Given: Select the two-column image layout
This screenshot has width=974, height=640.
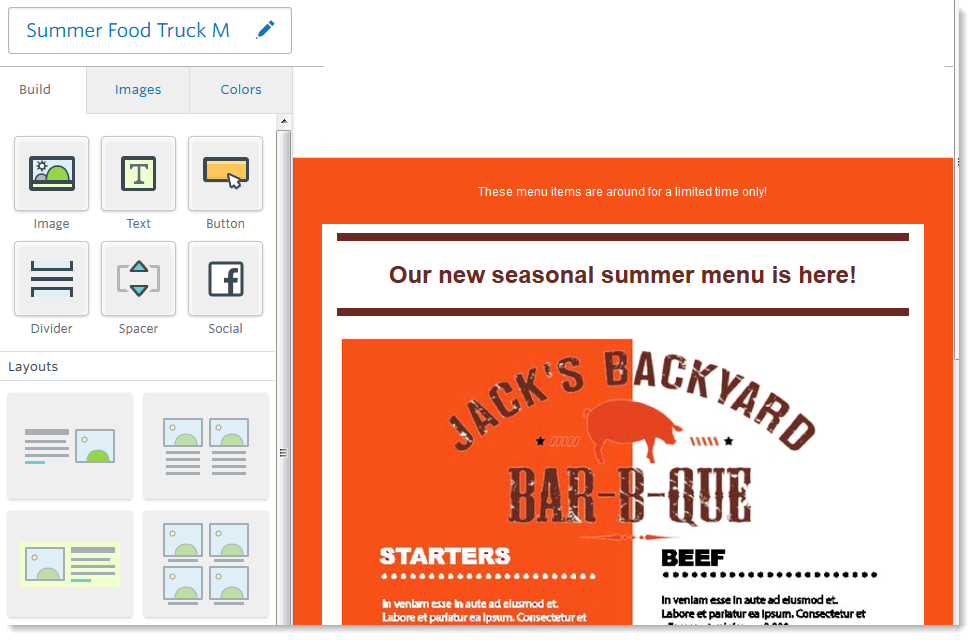Looking at the screenshot, I should (206, 446).
